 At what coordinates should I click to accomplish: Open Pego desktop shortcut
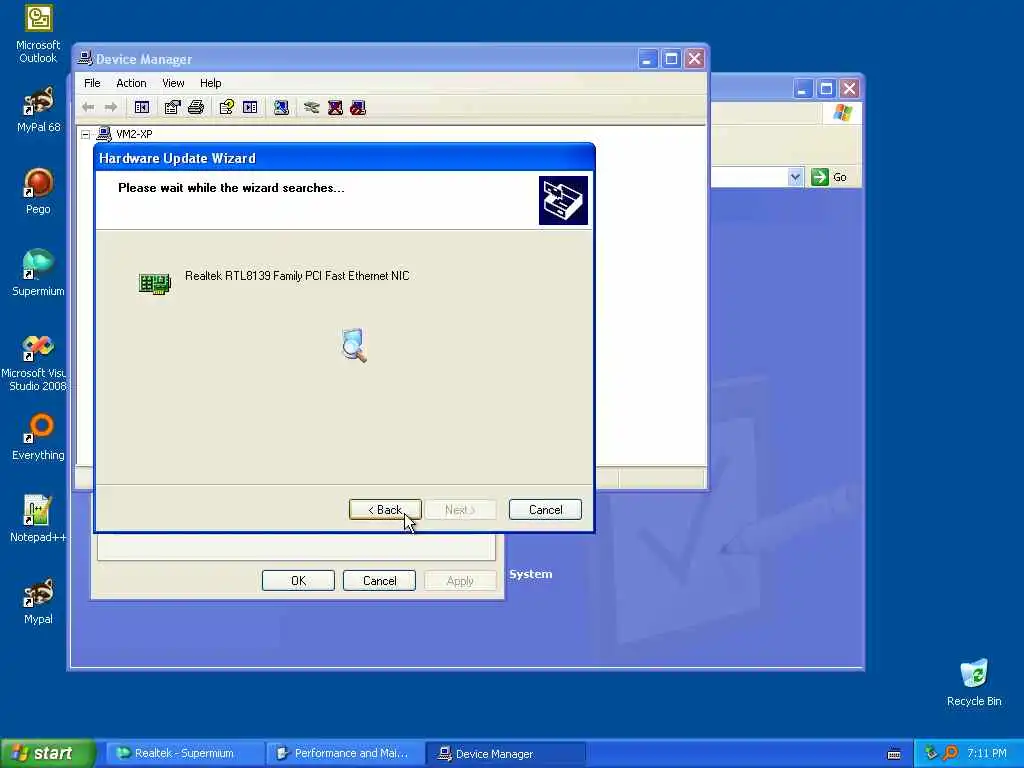click(x=39, y=191)
